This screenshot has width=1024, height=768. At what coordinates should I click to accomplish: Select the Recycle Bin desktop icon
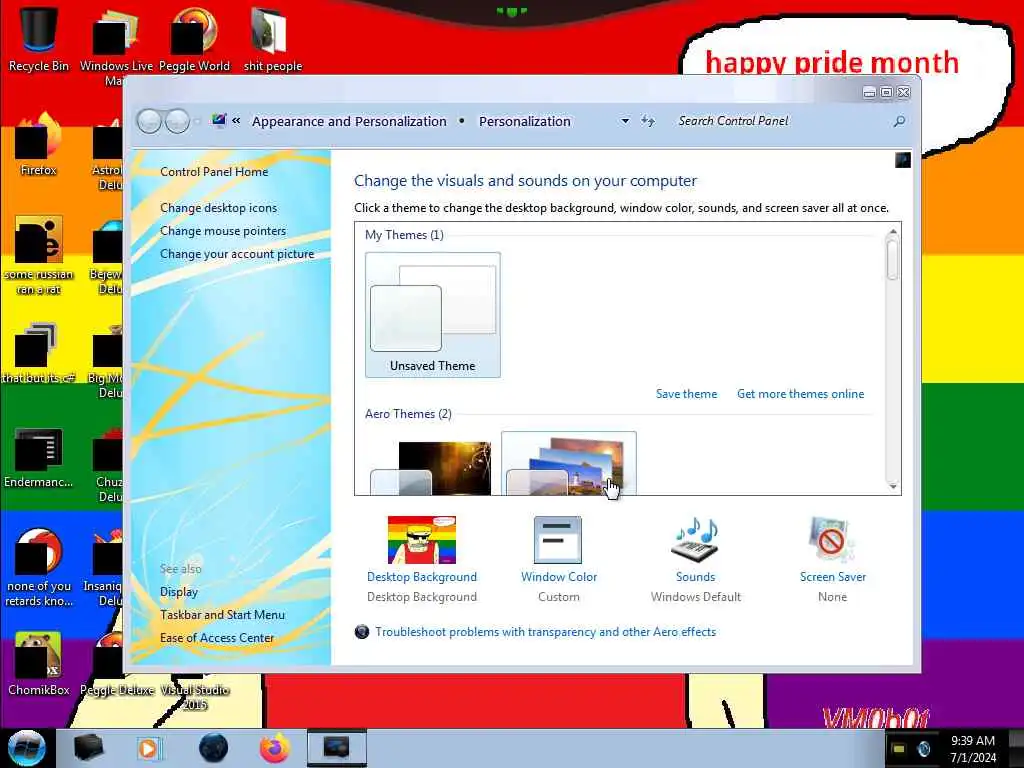click(x=39, y=39)
